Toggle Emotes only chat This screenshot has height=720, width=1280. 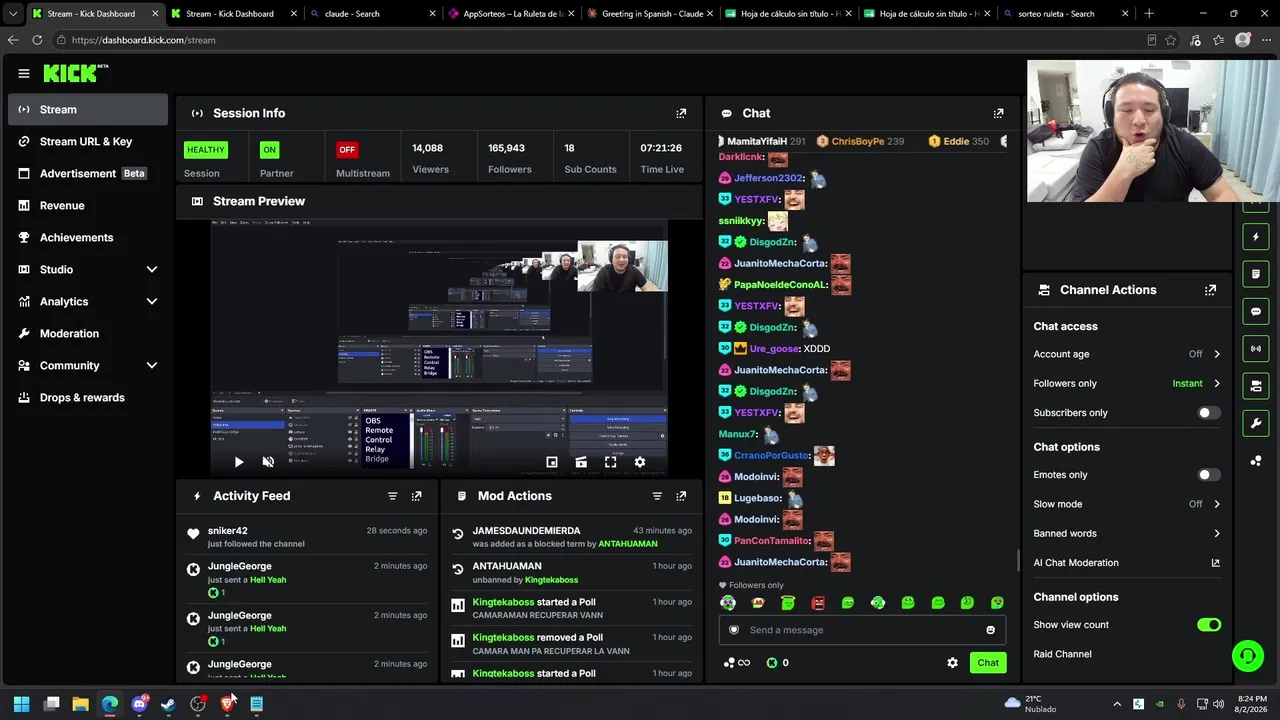click(x=1209, y=475)
